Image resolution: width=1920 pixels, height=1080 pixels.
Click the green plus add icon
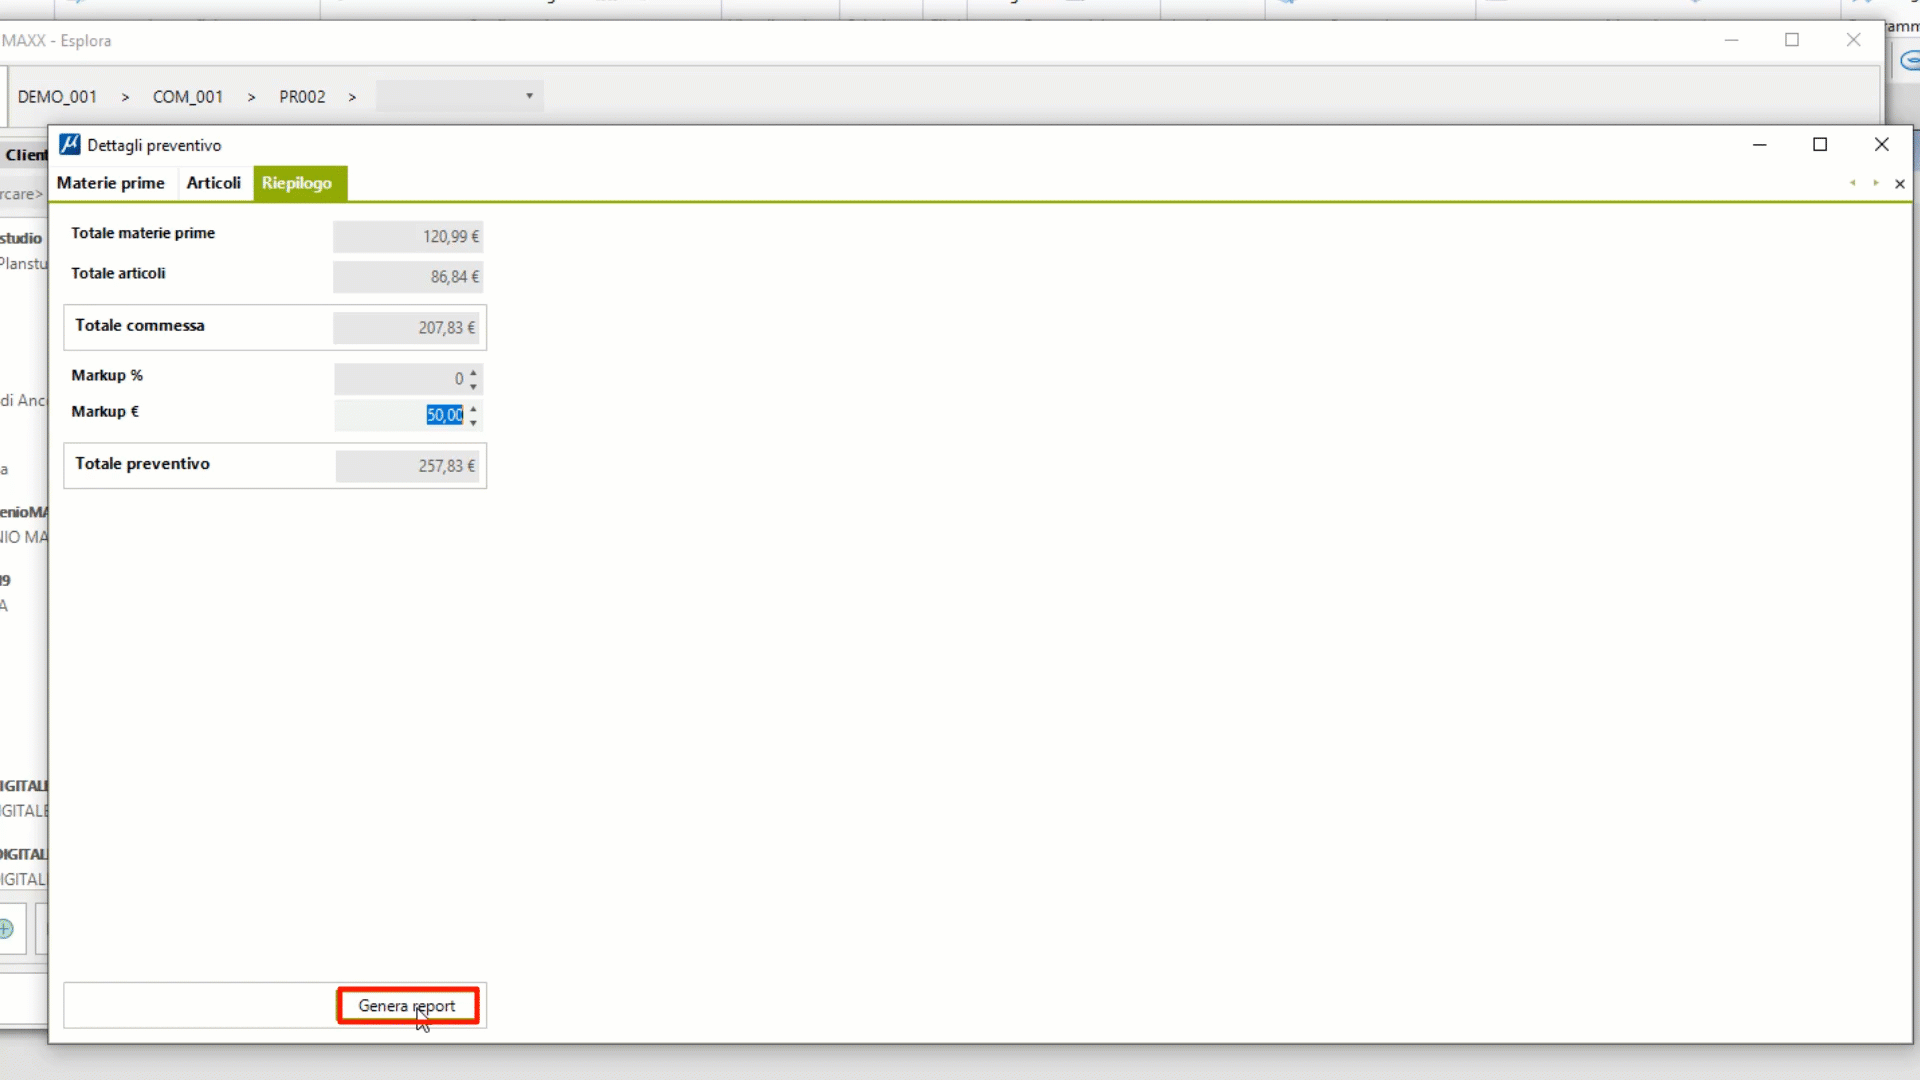coord(6,929)
